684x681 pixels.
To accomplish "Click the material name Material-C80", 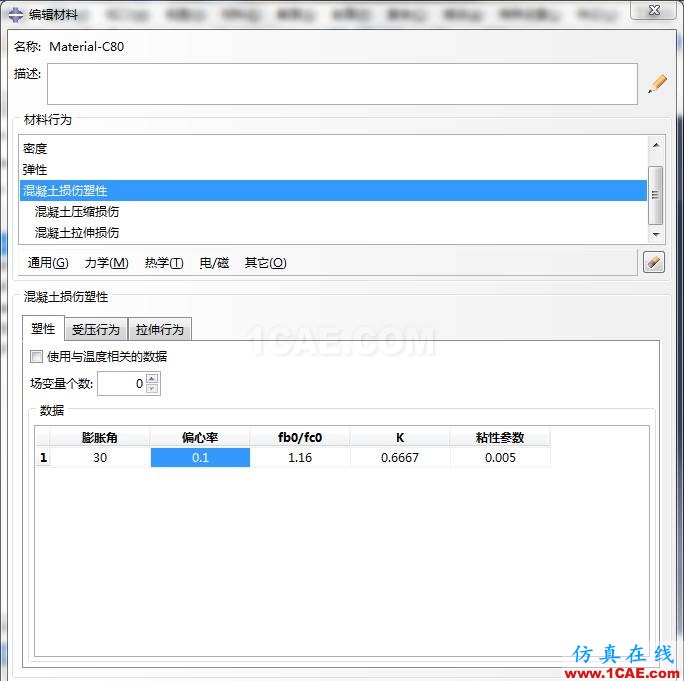I will pyautogui.click(x=86, y=47).
